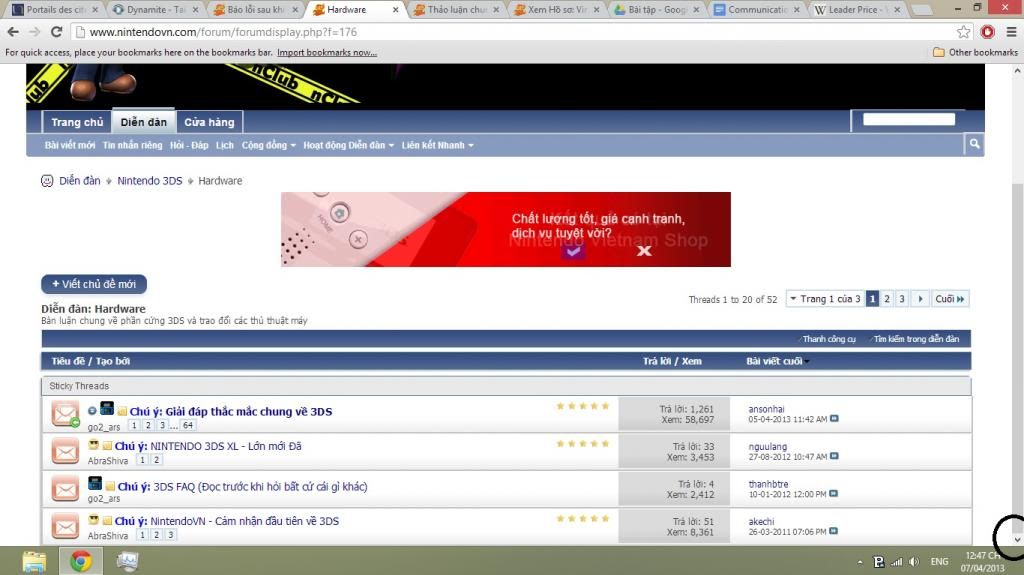Close the Hardware browser tab
The height and width of the screenshot is (575, 1024).
395,10
